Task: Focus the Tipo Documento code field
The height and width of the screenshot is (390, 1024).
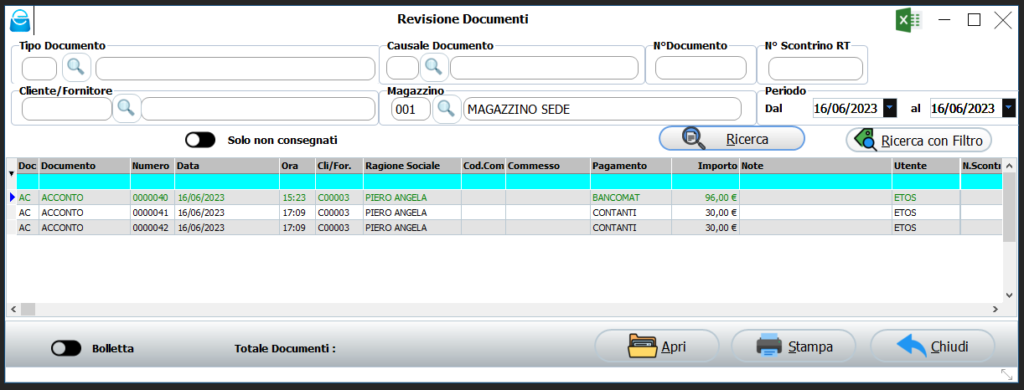Action: click(x=39, y=68)
